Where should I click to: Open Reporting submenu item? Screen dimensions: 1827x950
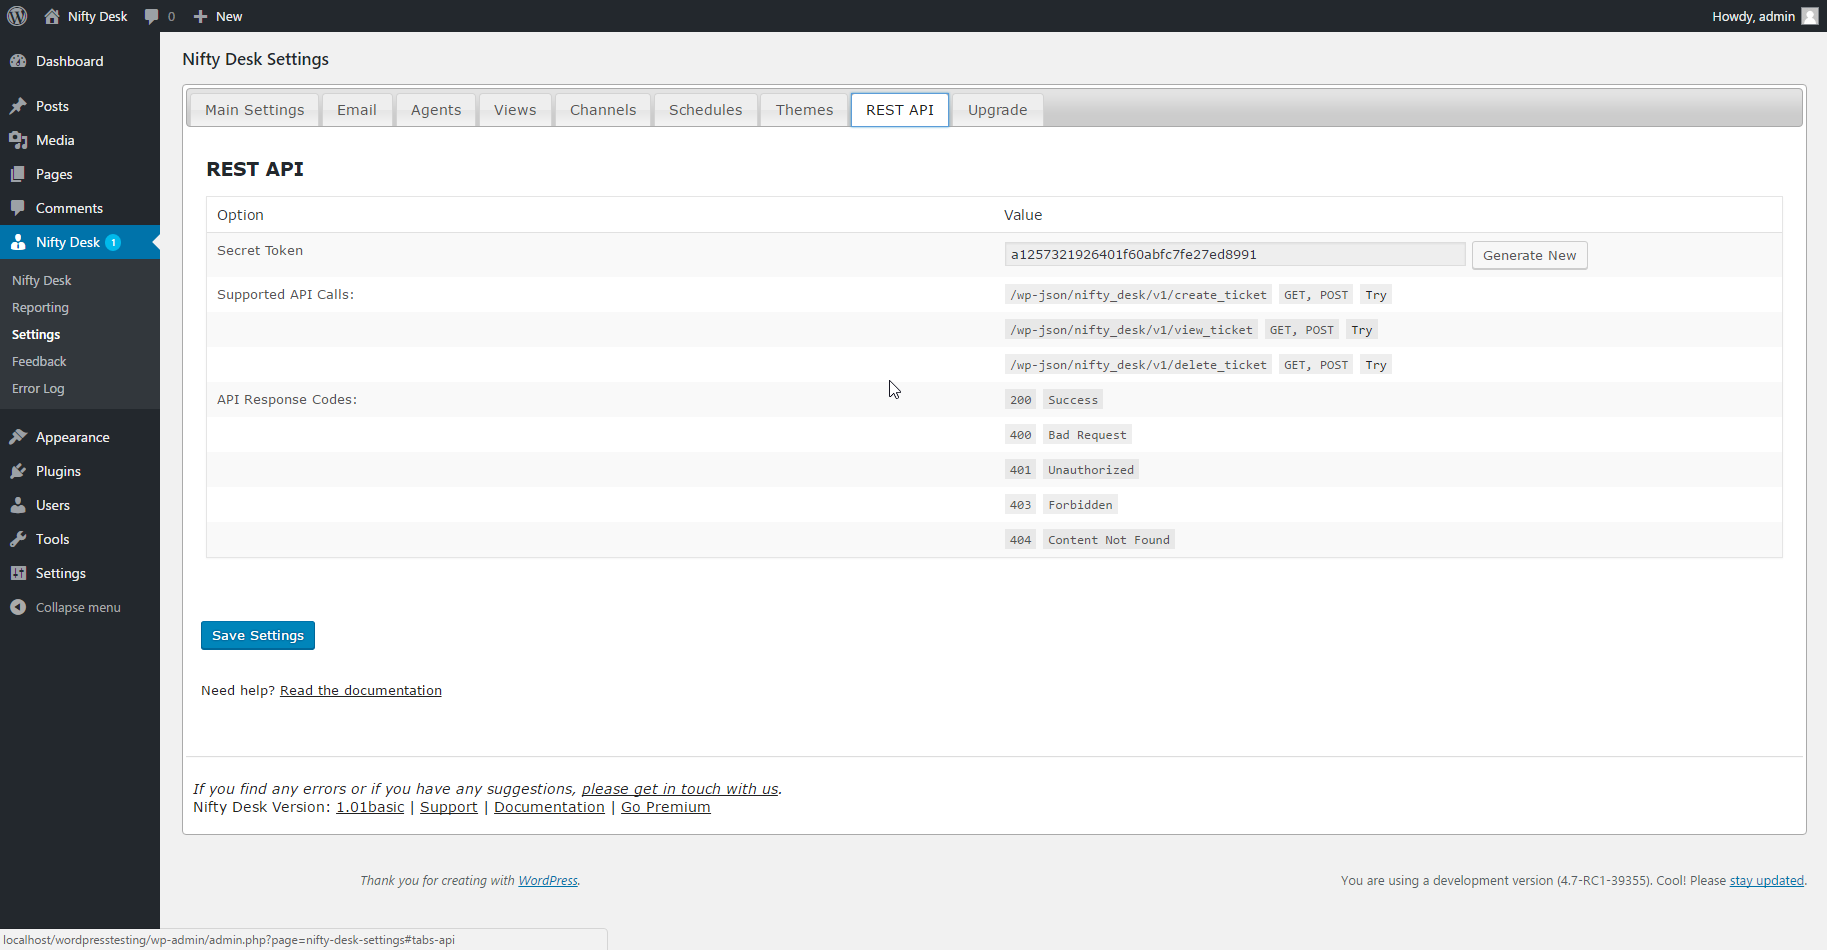pyautogui.click(x=41, y=308)
